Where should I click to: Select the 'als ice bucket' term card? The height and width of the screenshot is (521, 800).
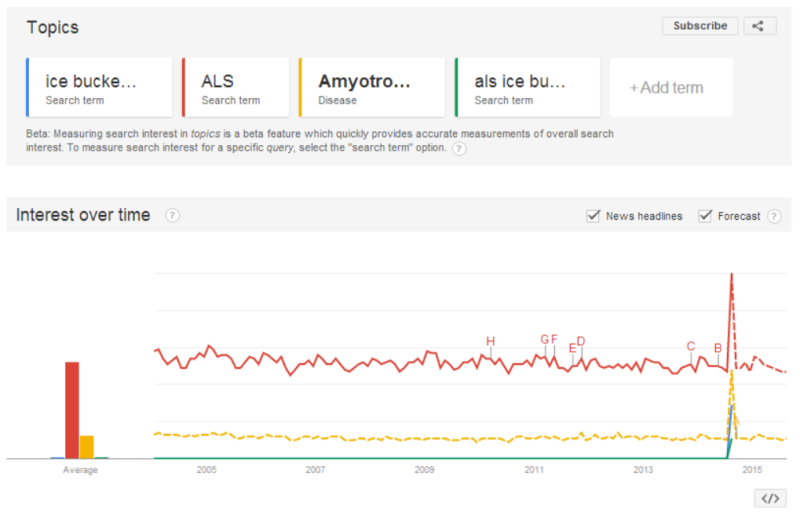click(527, 88)
